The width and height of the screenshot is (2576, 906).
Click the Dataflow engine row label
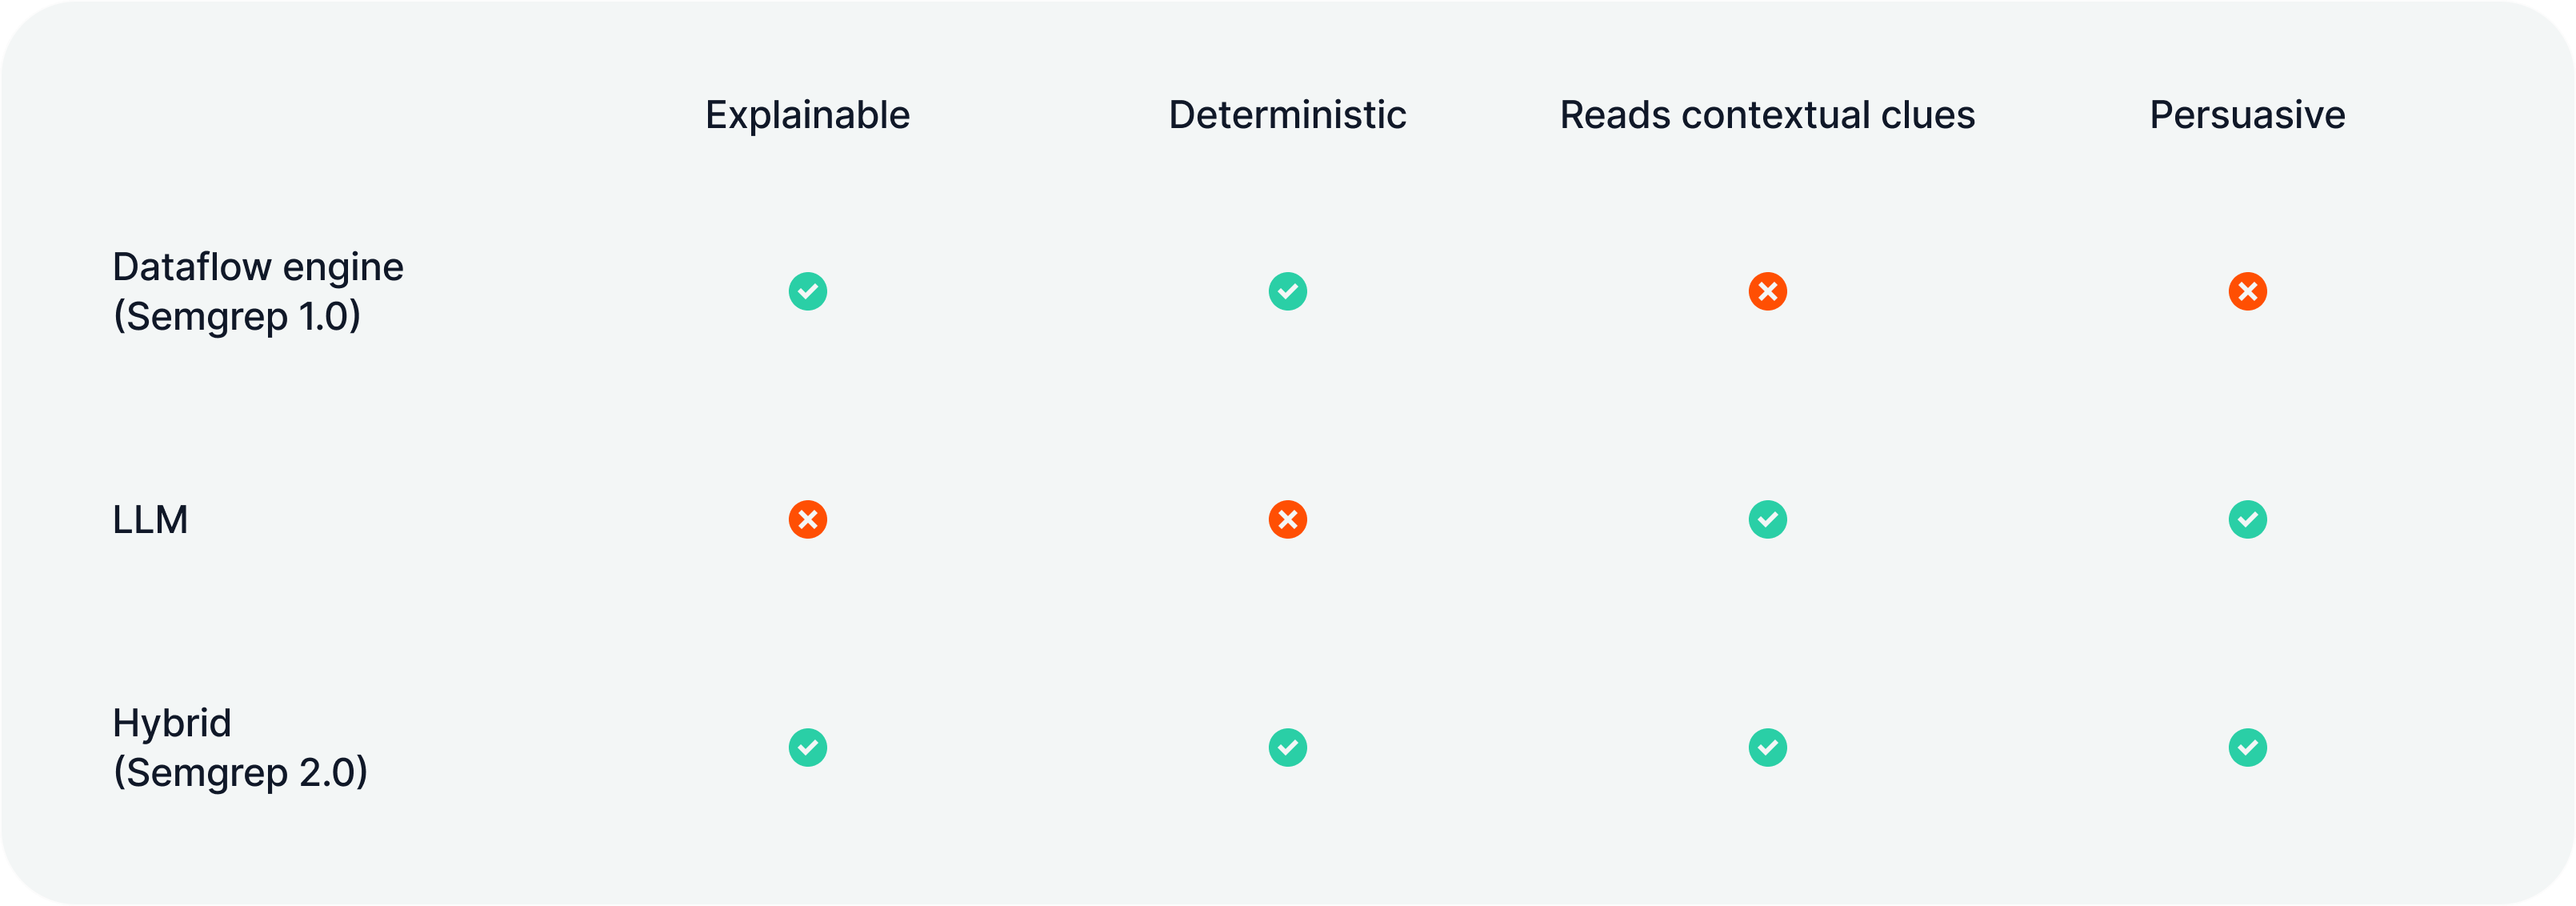coord(257,267)
